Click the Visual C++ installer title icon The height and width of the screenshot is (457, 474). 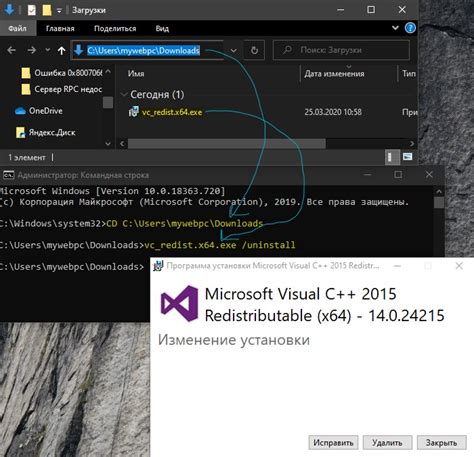pos(158,266)
